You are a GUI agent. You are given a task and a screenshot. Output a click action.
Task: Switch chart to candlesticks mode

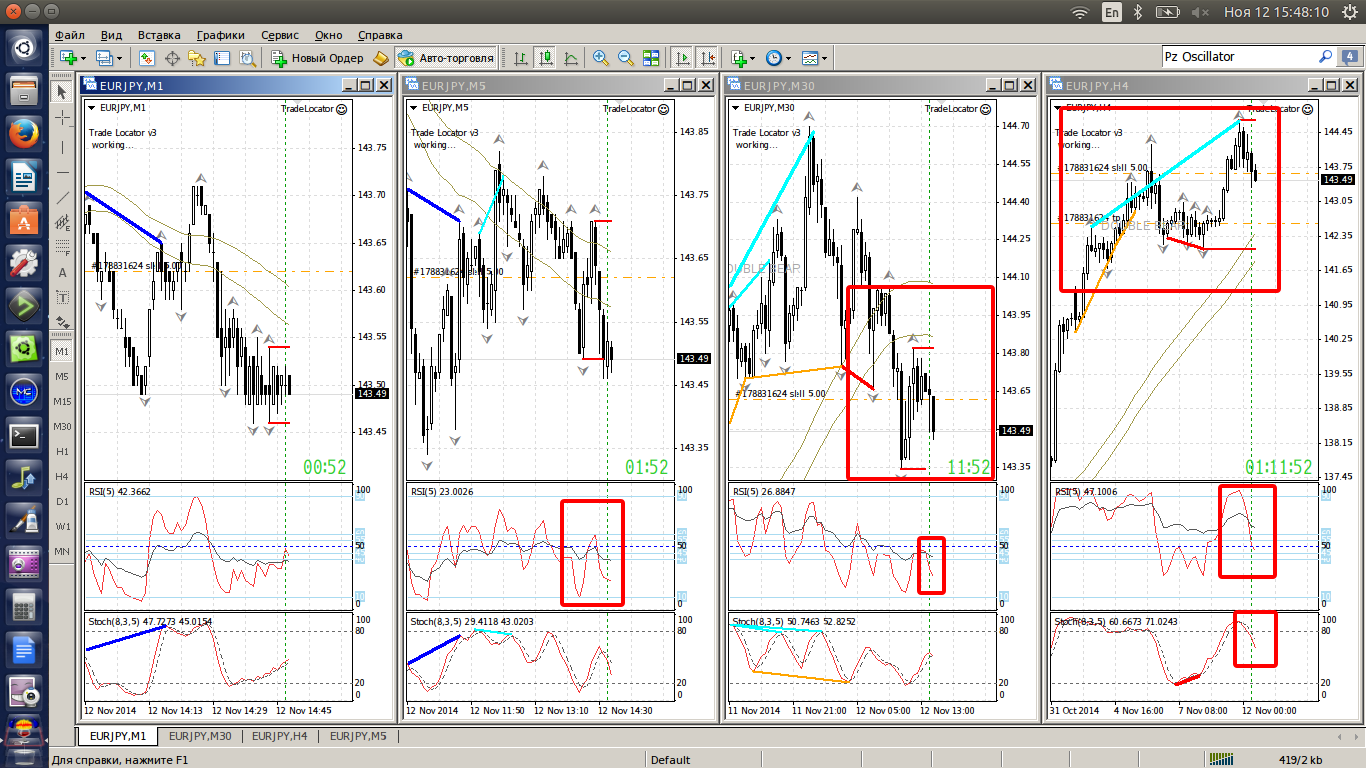click(546, 58)
